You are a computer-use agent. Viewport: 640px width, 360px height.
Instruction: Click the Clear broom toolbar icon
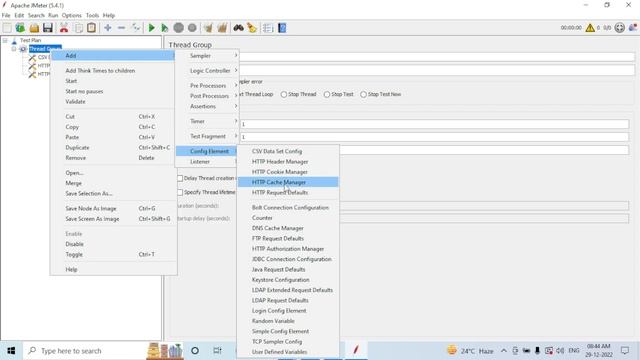point(208,28)
